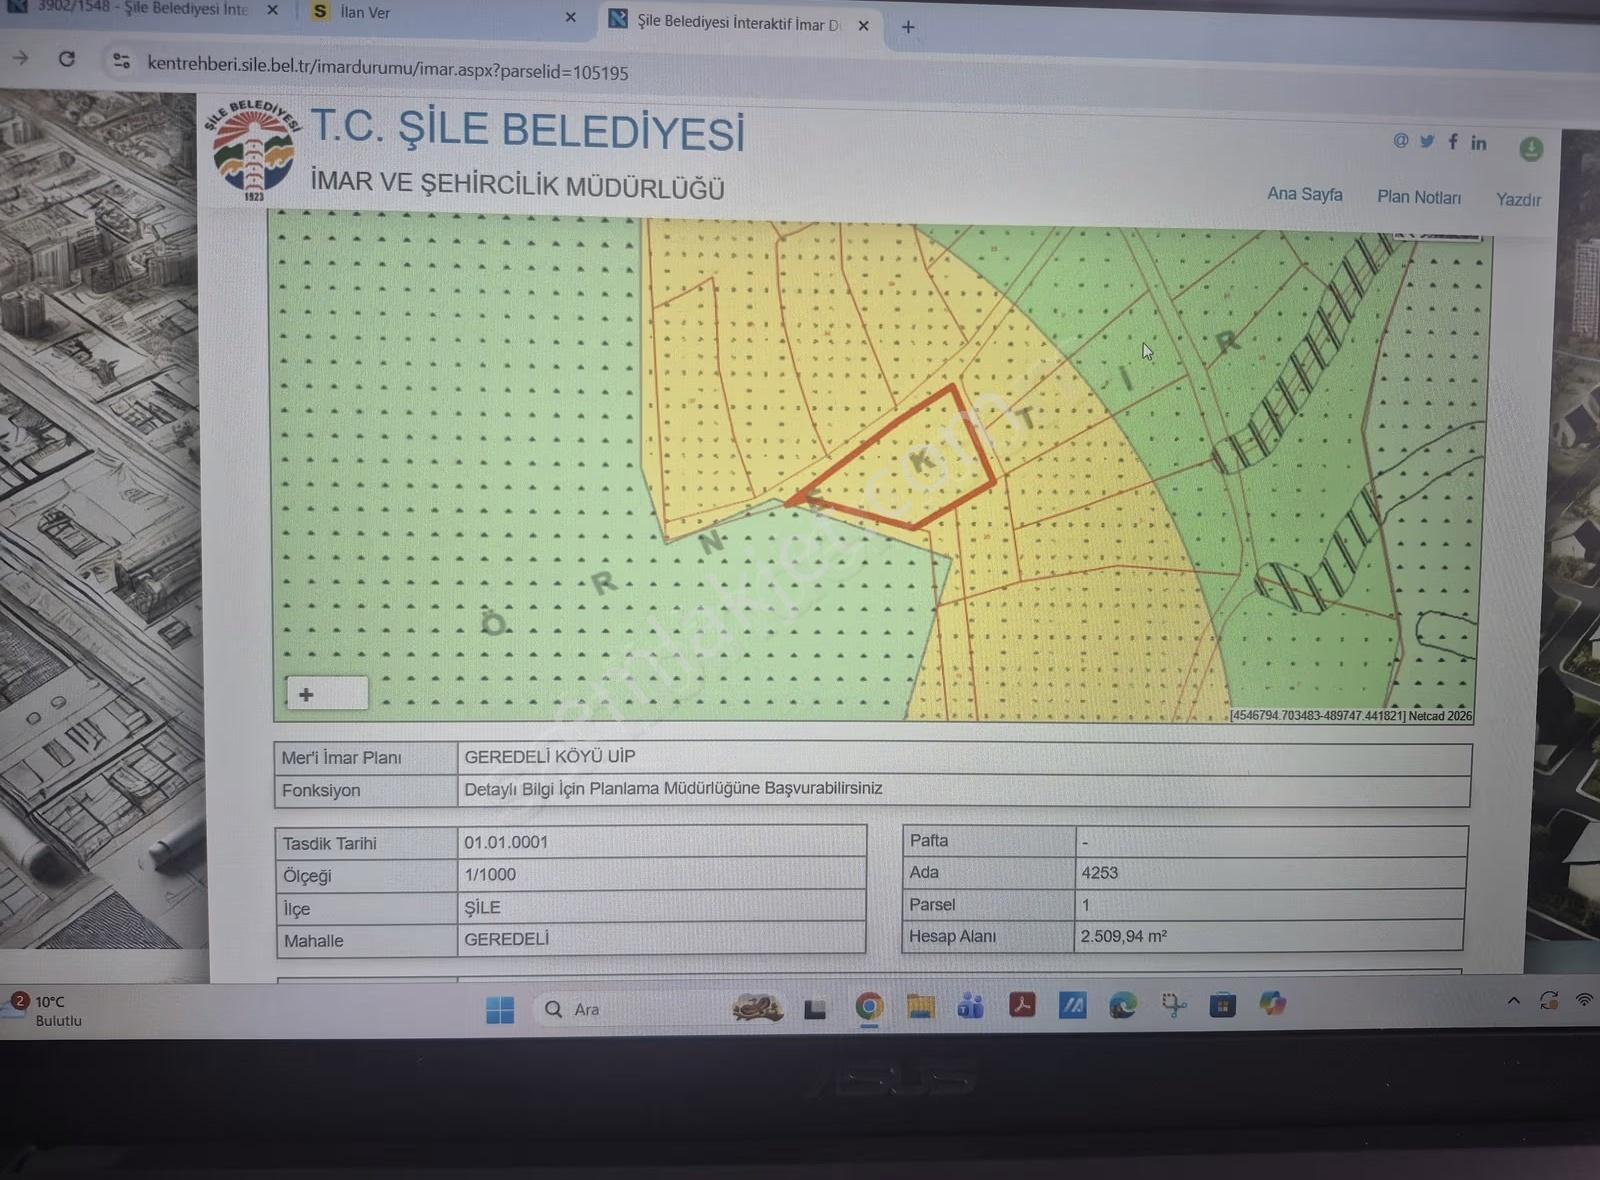This screenshot has height=1180, width=1600.
Task: Click the green download icon
Action: click(x=1530, y=149)
